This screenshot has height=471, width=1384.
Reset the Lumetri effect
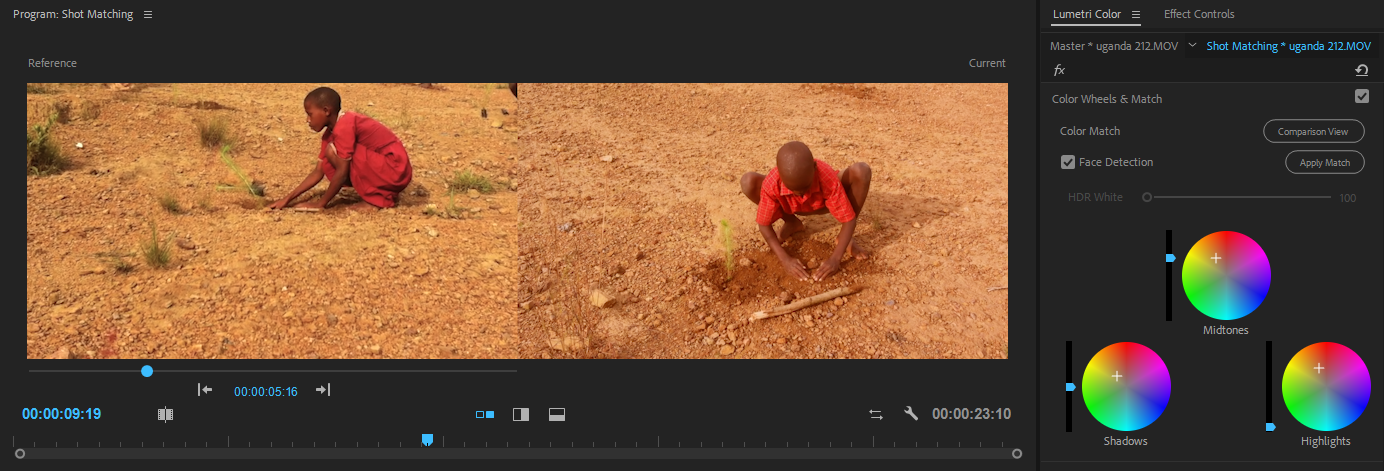[1361, 70]
